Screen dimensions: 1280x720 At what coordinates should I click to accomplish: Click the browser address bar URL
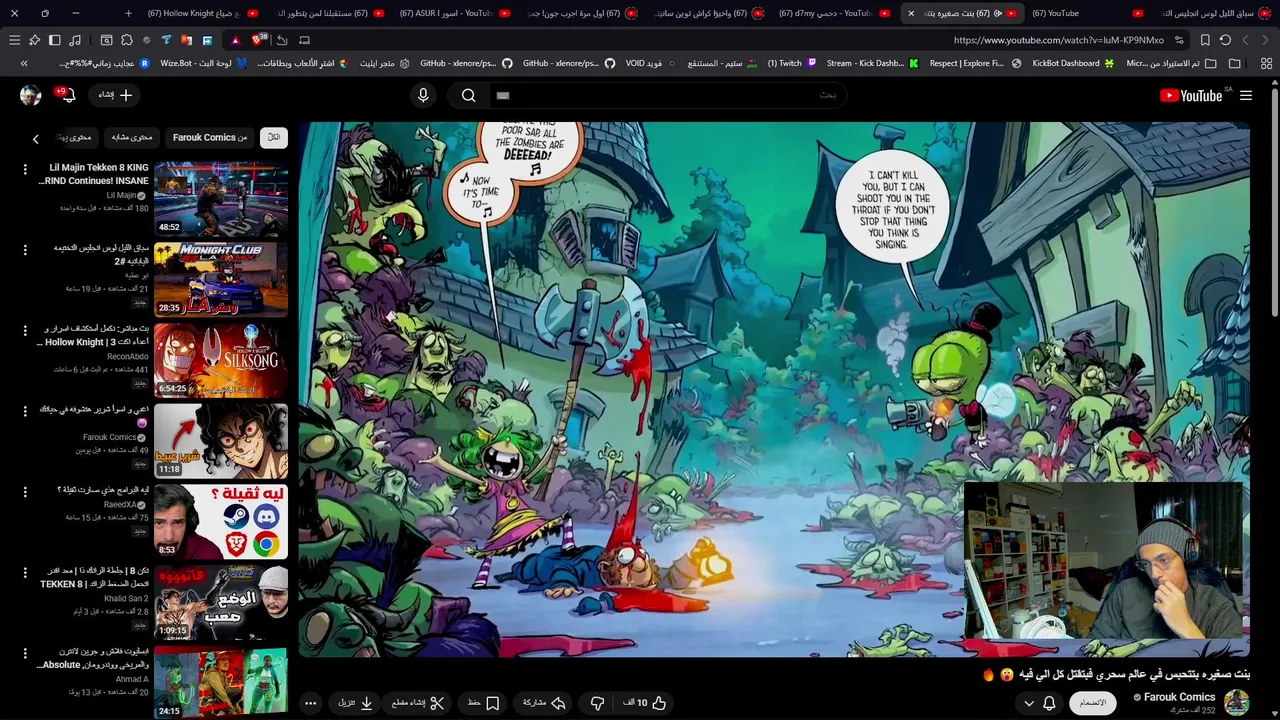tap(1059, 40)
